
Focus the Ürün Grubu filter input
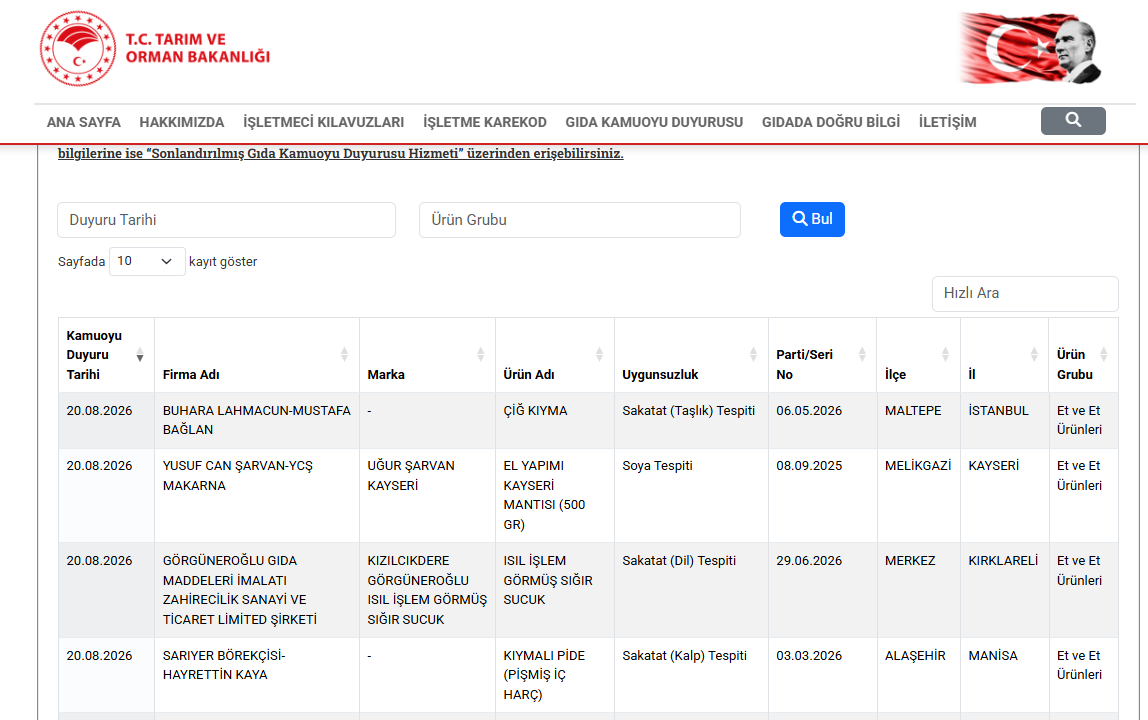click(579, 220)
